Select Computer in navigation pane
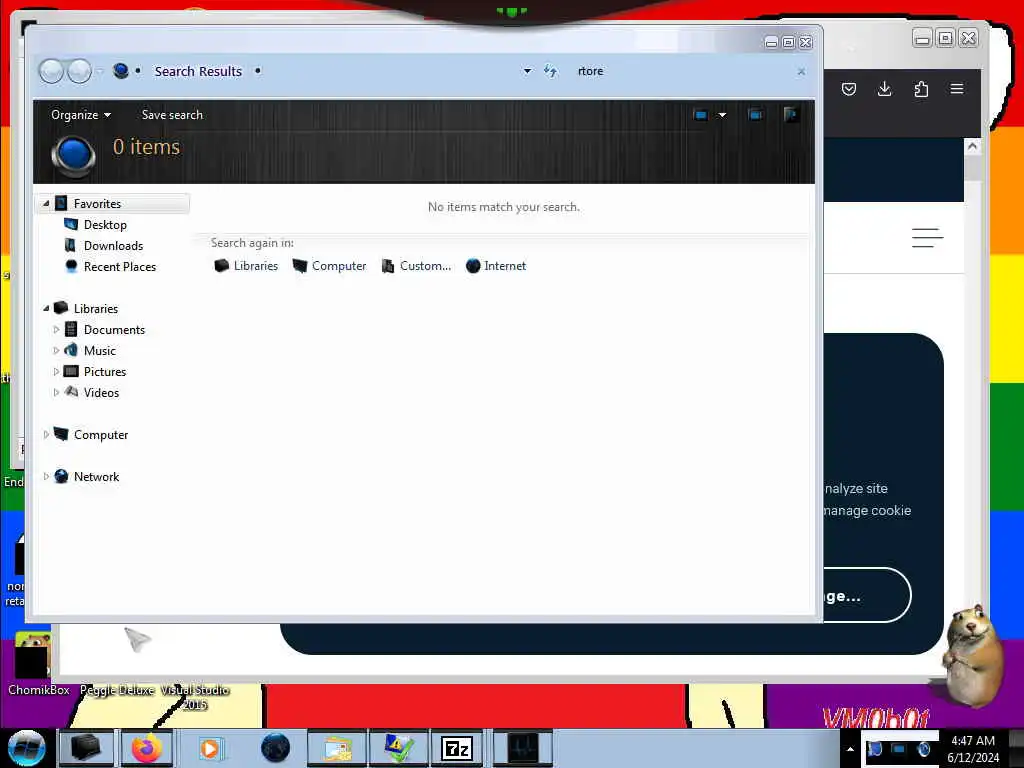Screen dimensions: 1024x768 click(101, 434)
